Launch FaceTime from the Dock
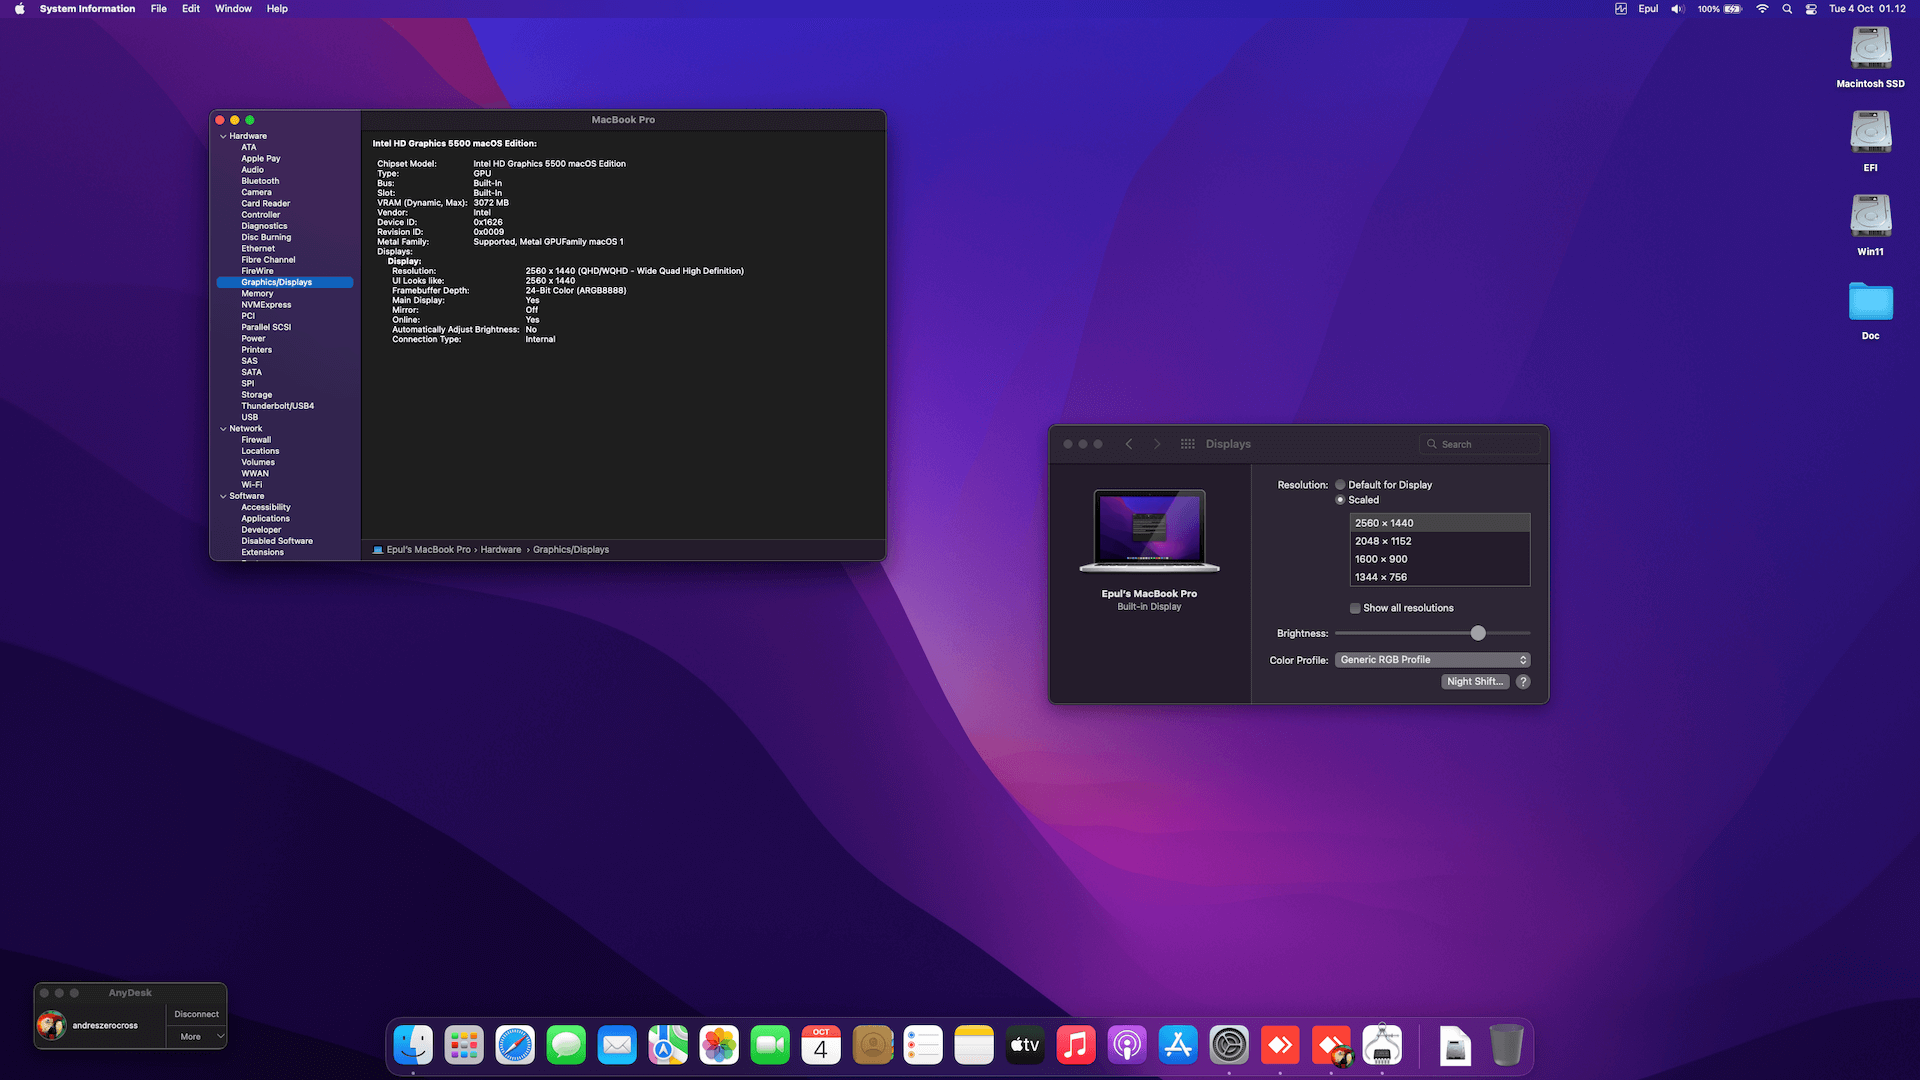The image size is (1920, 1080). coord(770,1045)
